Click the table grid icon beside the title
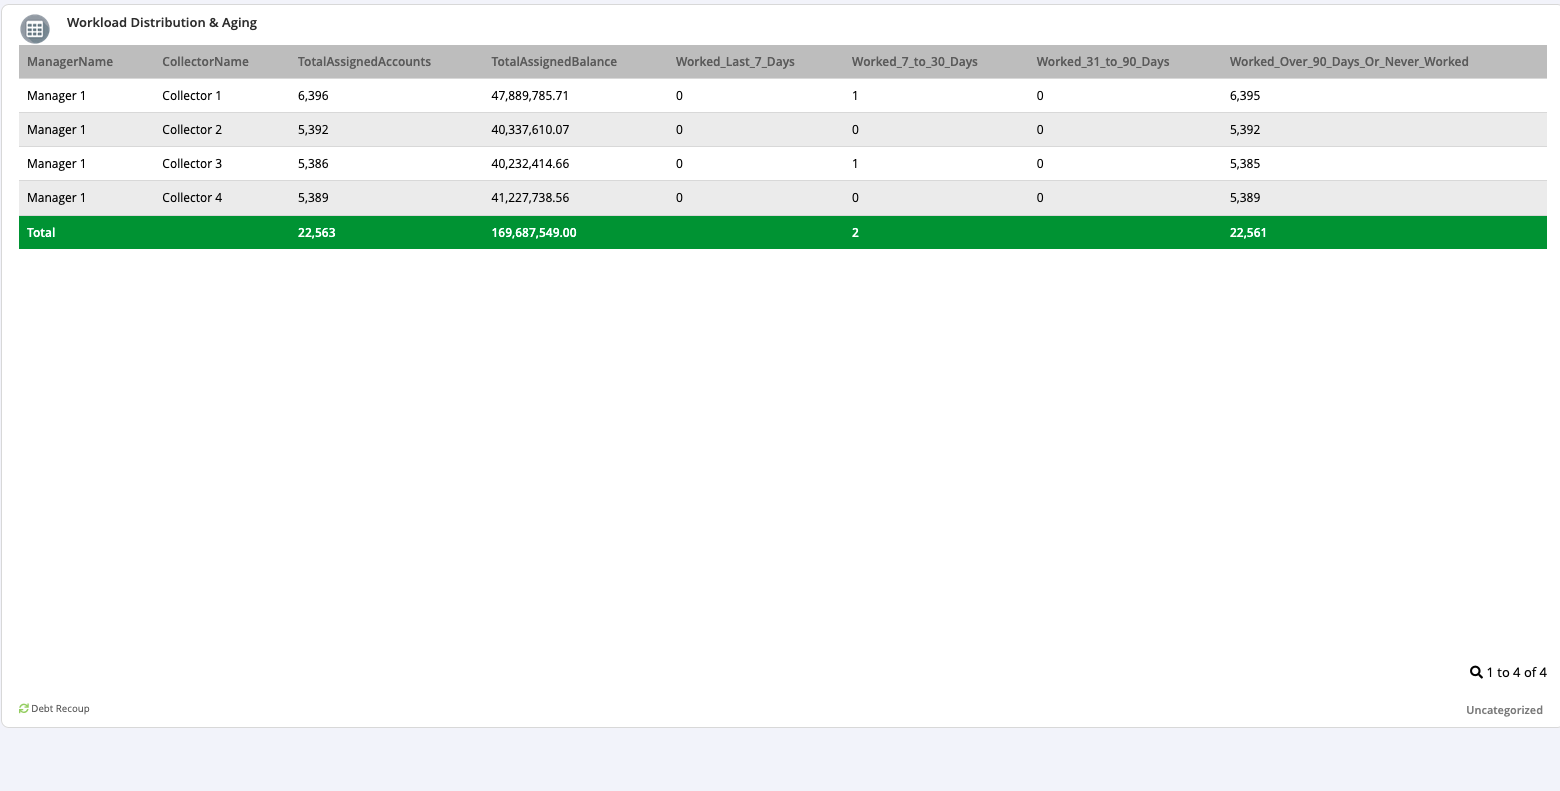Image resolution: width=1560 pixels, height=791 pixels. pos(35,29)
